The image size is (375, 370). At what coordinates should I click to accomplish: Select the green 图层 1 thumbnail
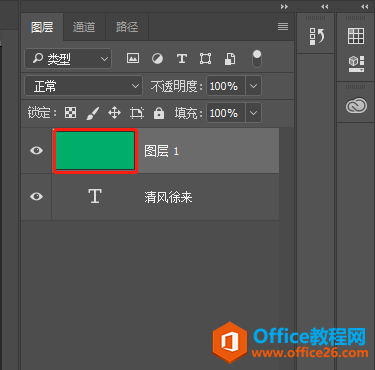[x=95, y=151]
